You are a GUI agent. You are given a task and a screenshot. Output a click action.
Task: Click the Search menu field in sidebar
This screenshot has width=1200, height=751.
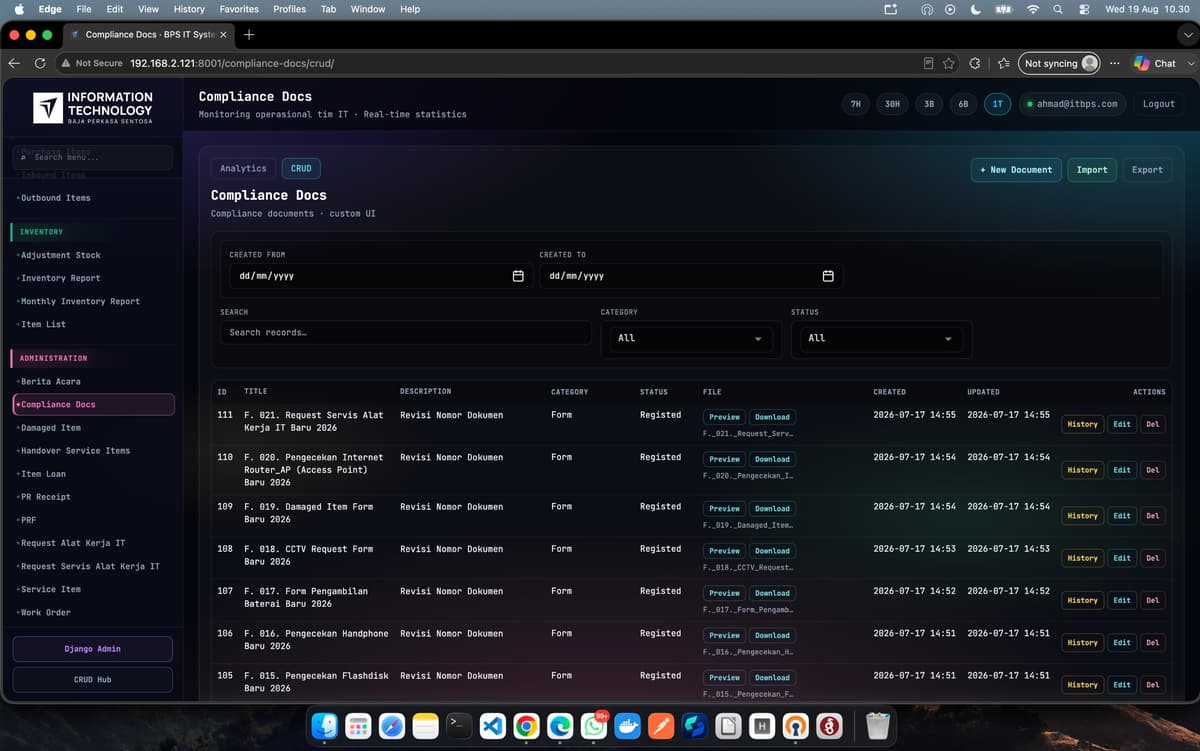click(x=92, y=158)
